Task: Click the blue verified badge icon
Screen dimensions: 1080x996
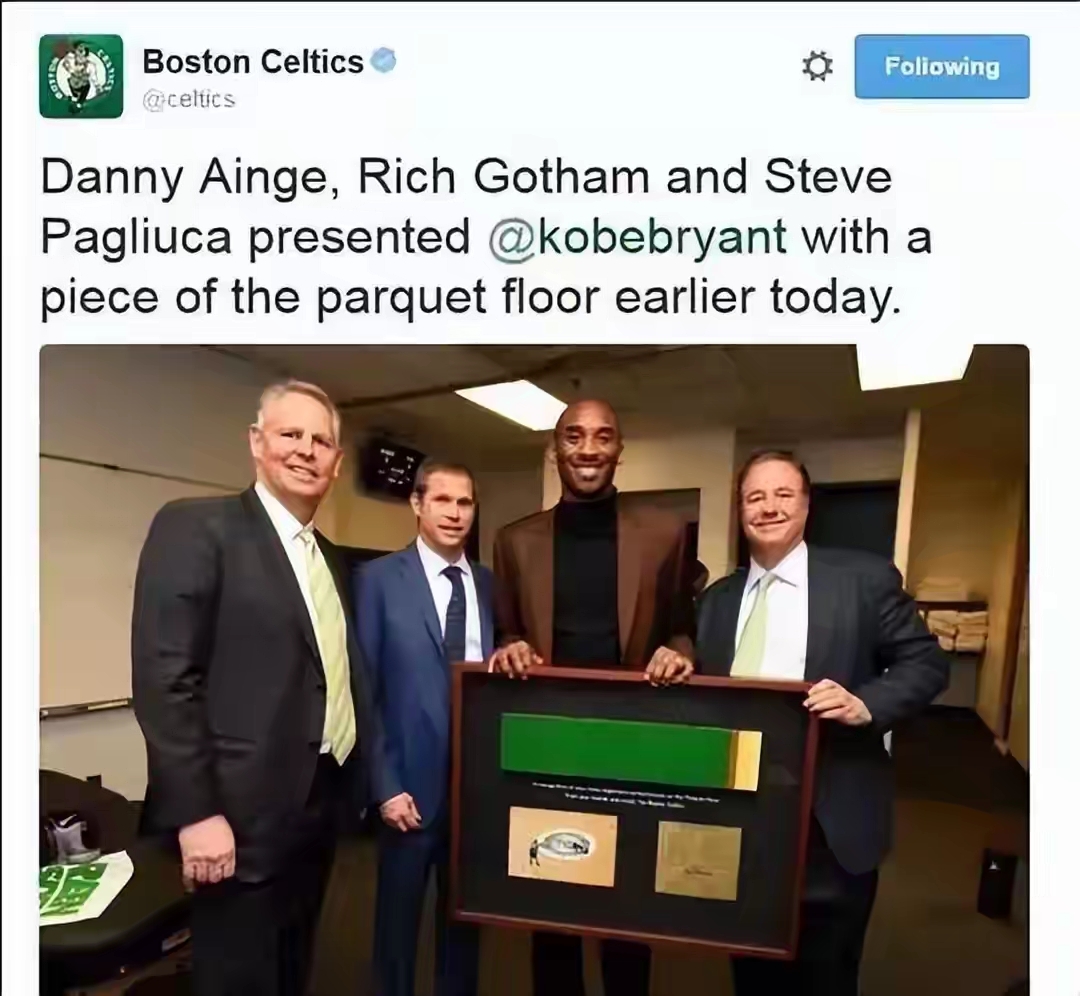Action: (x=384, y=61)
